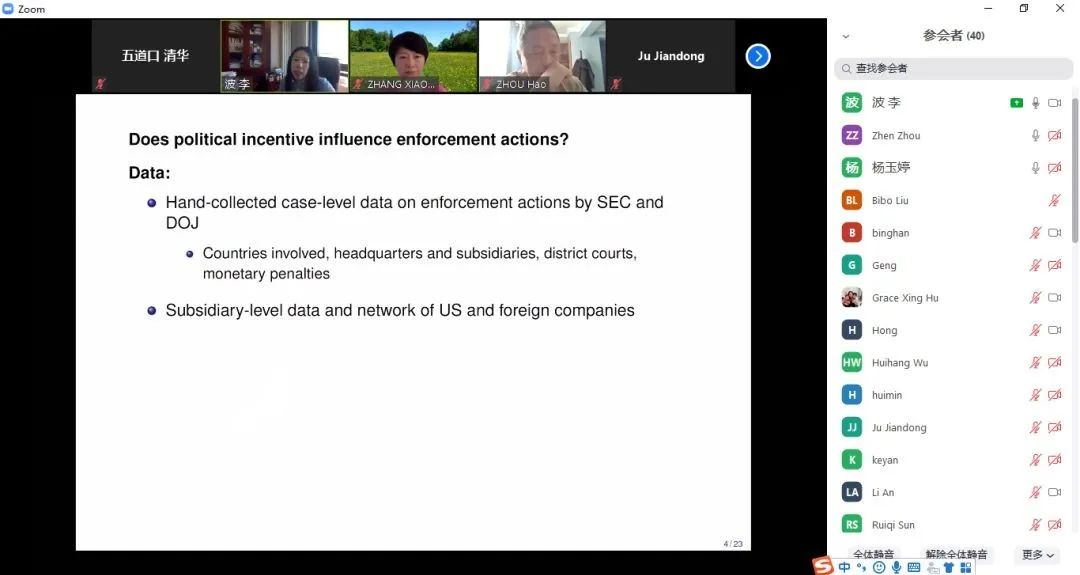This screenshot has height=575, width=1080.
Task: Click Hong's muted microphone icon
Action: [x=1036, y=331]
